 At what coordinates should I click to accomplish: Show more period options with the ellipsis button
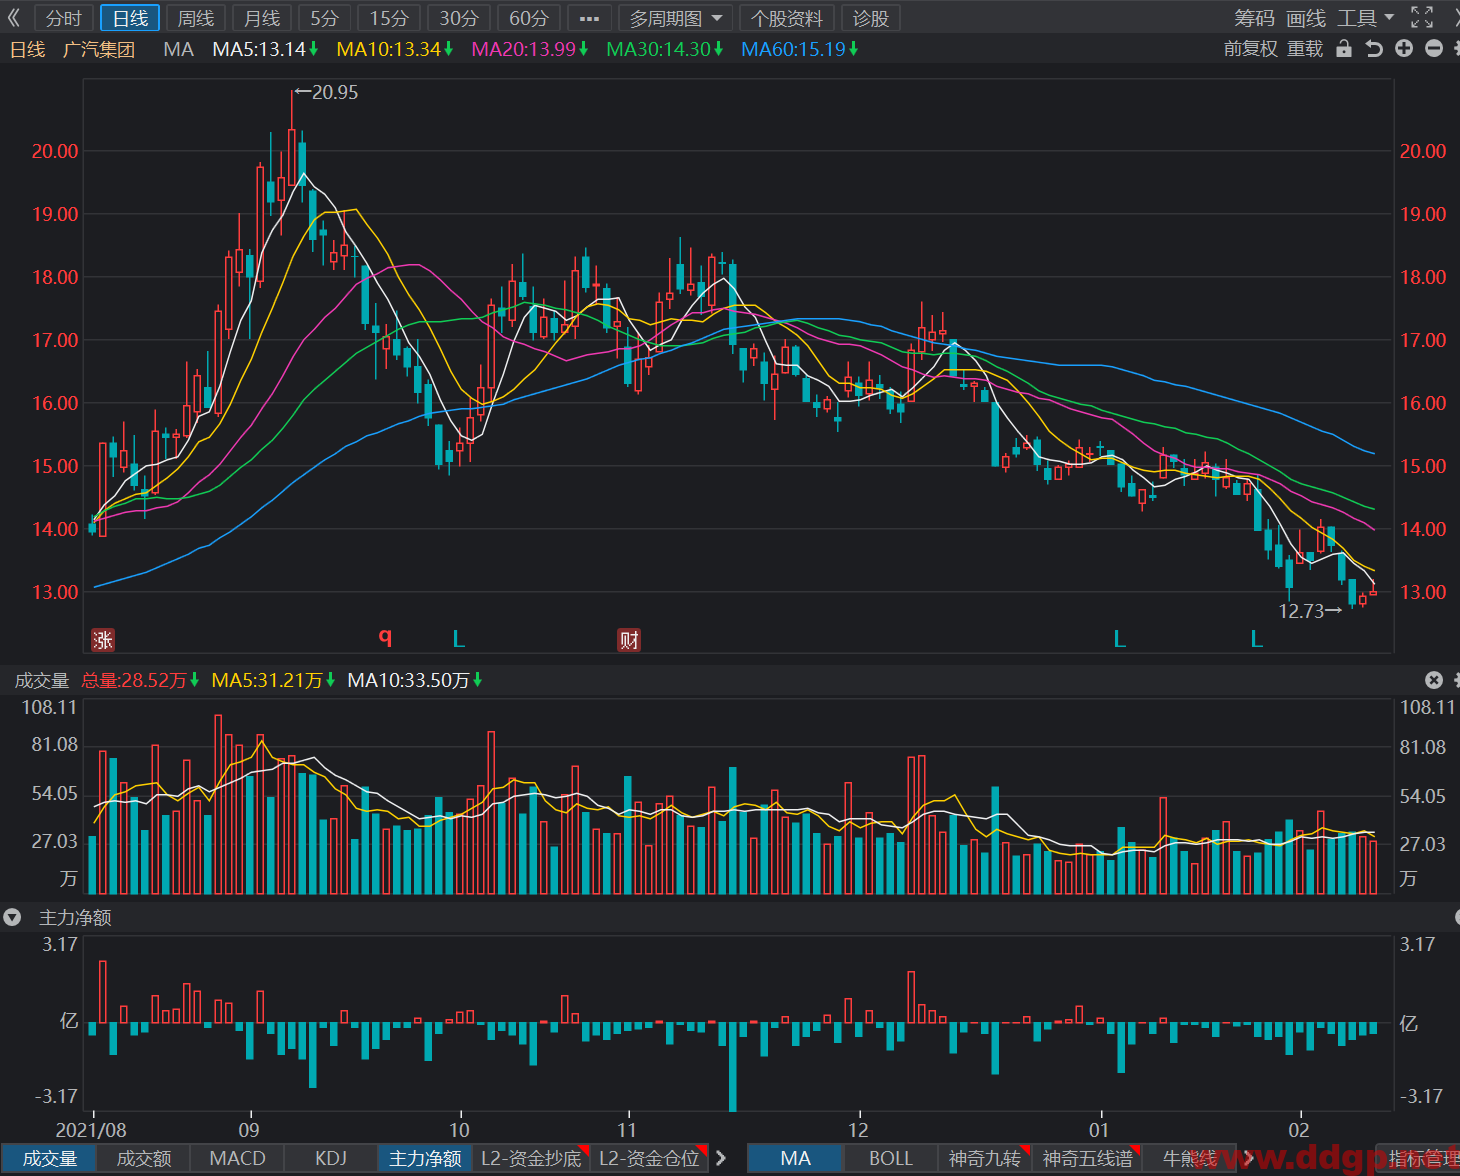click(x=589, y=18)
